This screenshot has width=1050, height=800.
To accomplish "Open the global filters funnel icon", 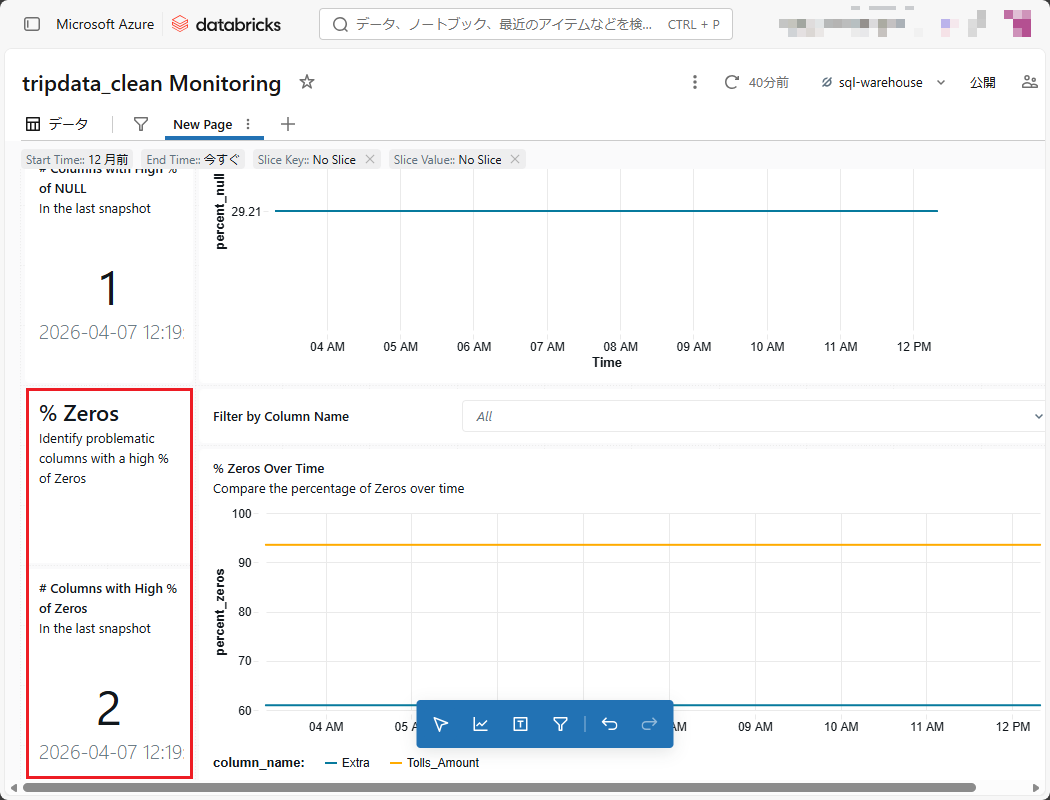I will (141, 124).
